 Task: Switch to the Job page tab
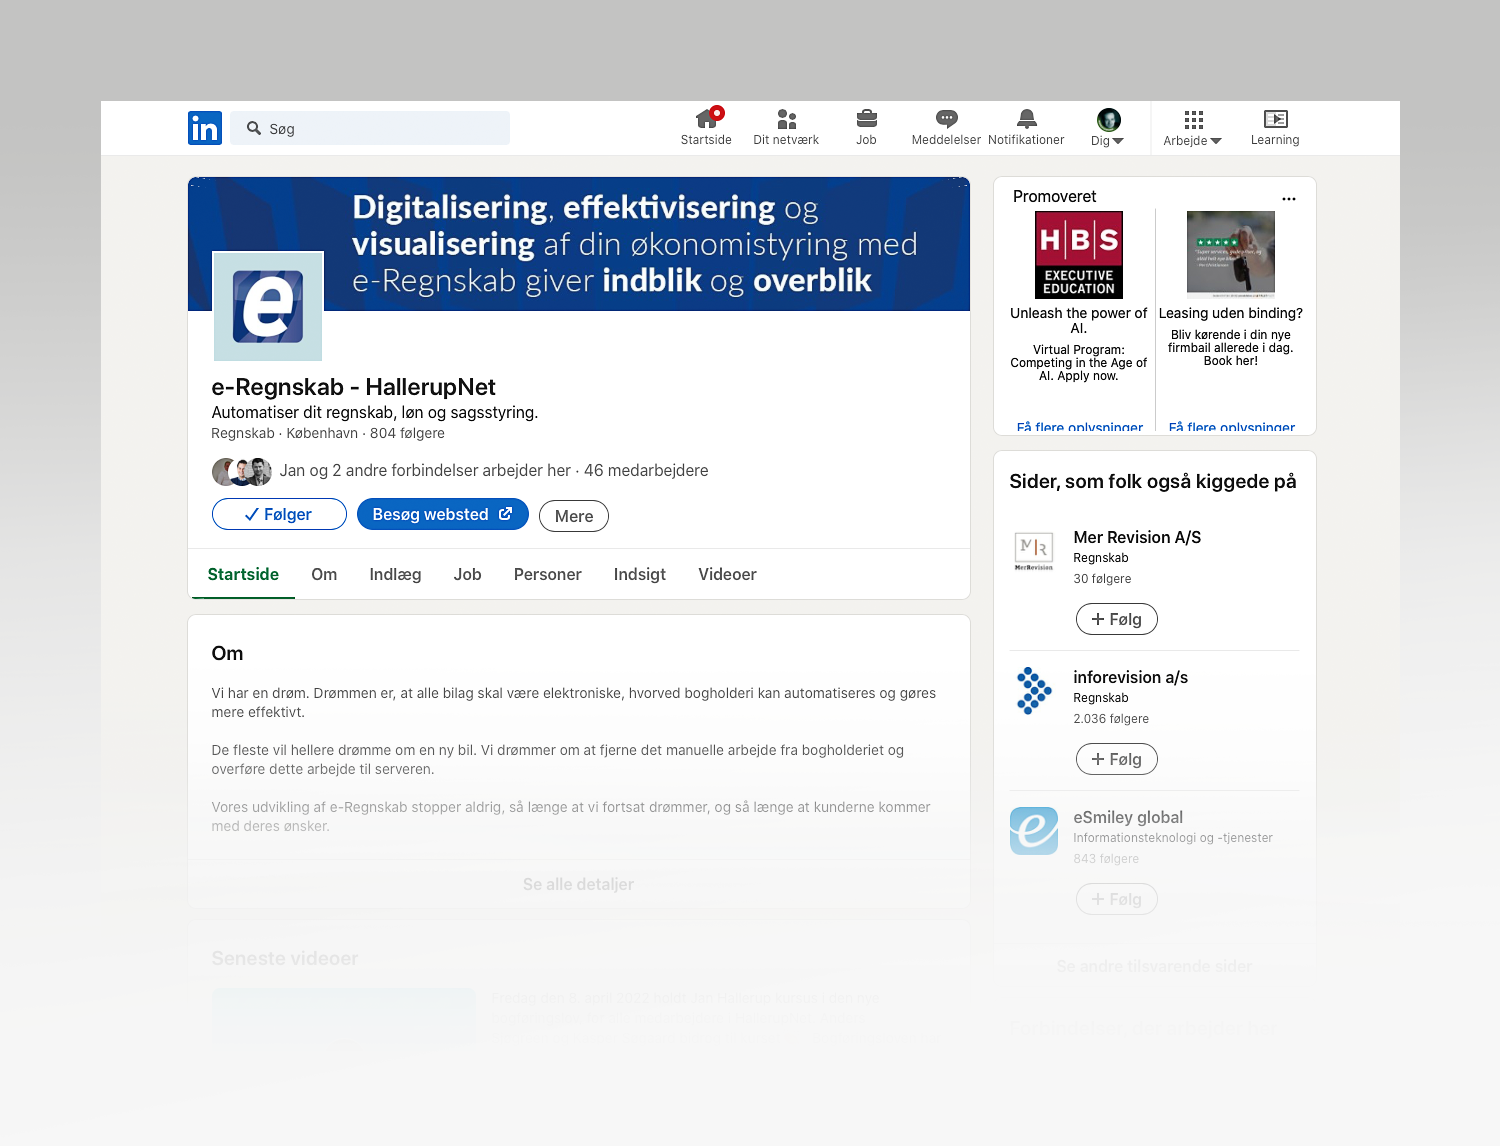click(468, 574)
